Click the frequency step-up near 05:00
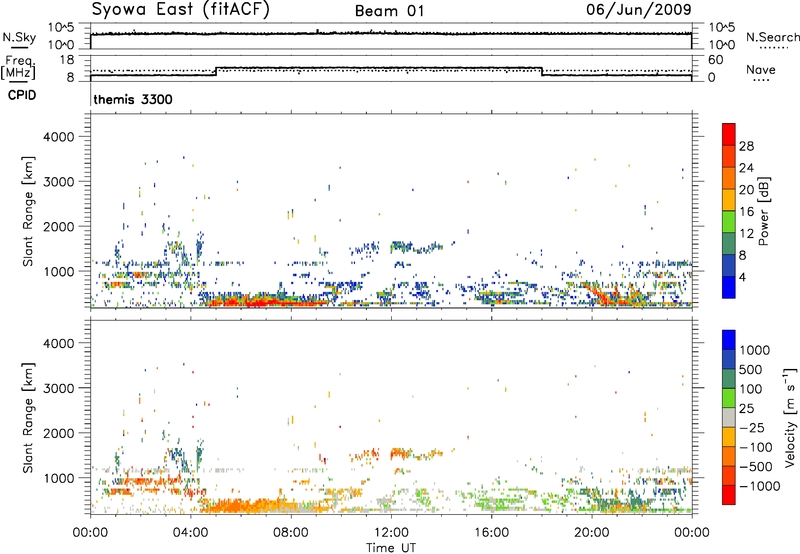This screenshot has width=800, height=554. [216, 71]
